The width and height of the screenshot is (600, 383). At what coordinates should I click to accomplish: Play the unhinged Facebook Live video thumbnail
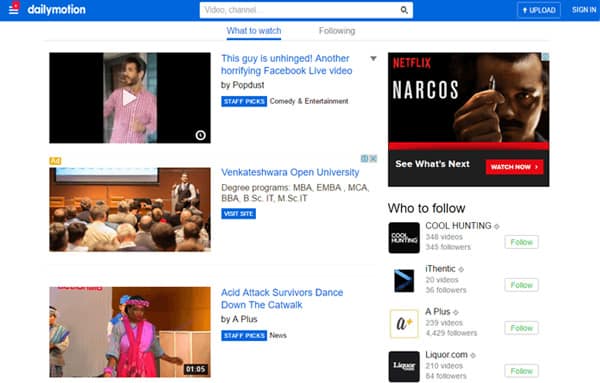(x=130, y=98)
